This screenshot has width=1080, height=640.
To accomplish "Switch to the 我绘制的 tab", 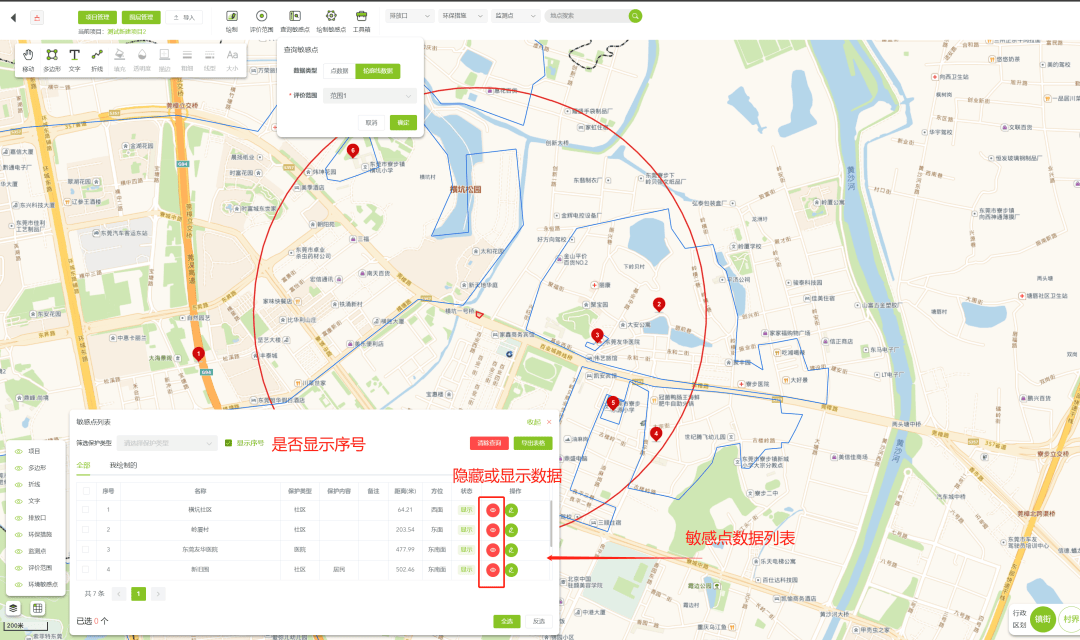I will click(123, 462).
